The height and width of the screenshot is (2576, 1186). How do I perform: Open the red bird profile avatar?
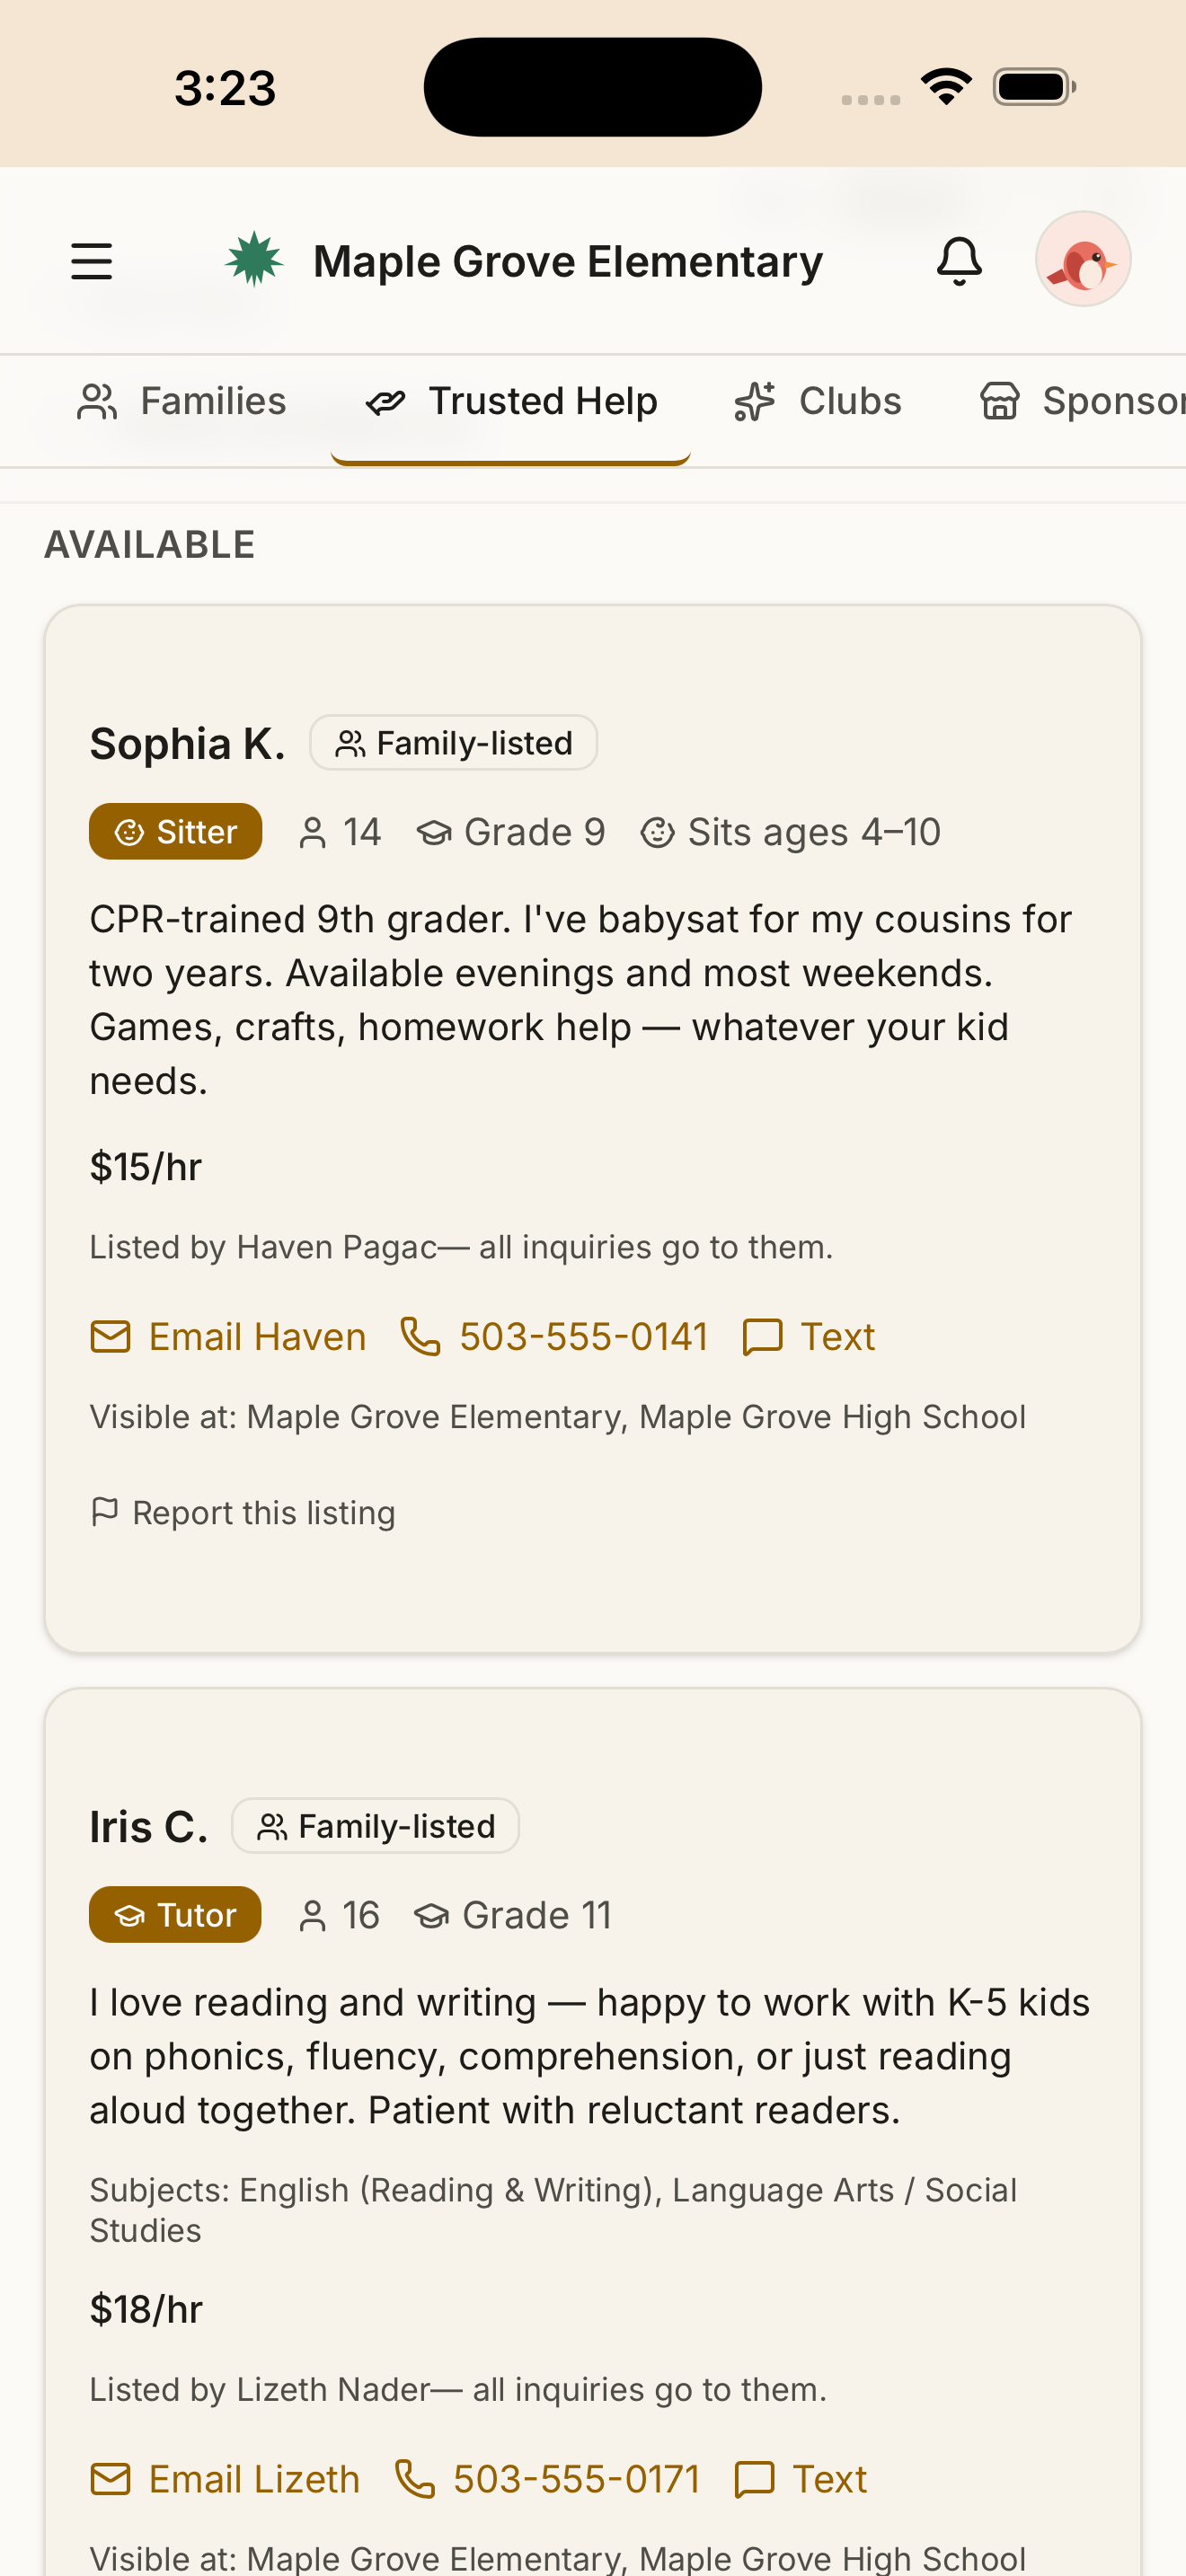[x=1082, y=260]
